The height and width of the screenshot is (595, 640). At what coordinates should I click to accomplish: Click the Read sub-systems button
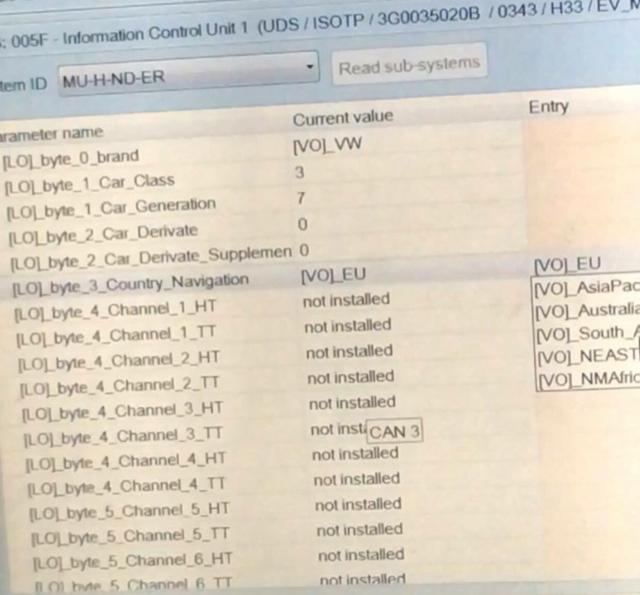(x=409, y=65)
